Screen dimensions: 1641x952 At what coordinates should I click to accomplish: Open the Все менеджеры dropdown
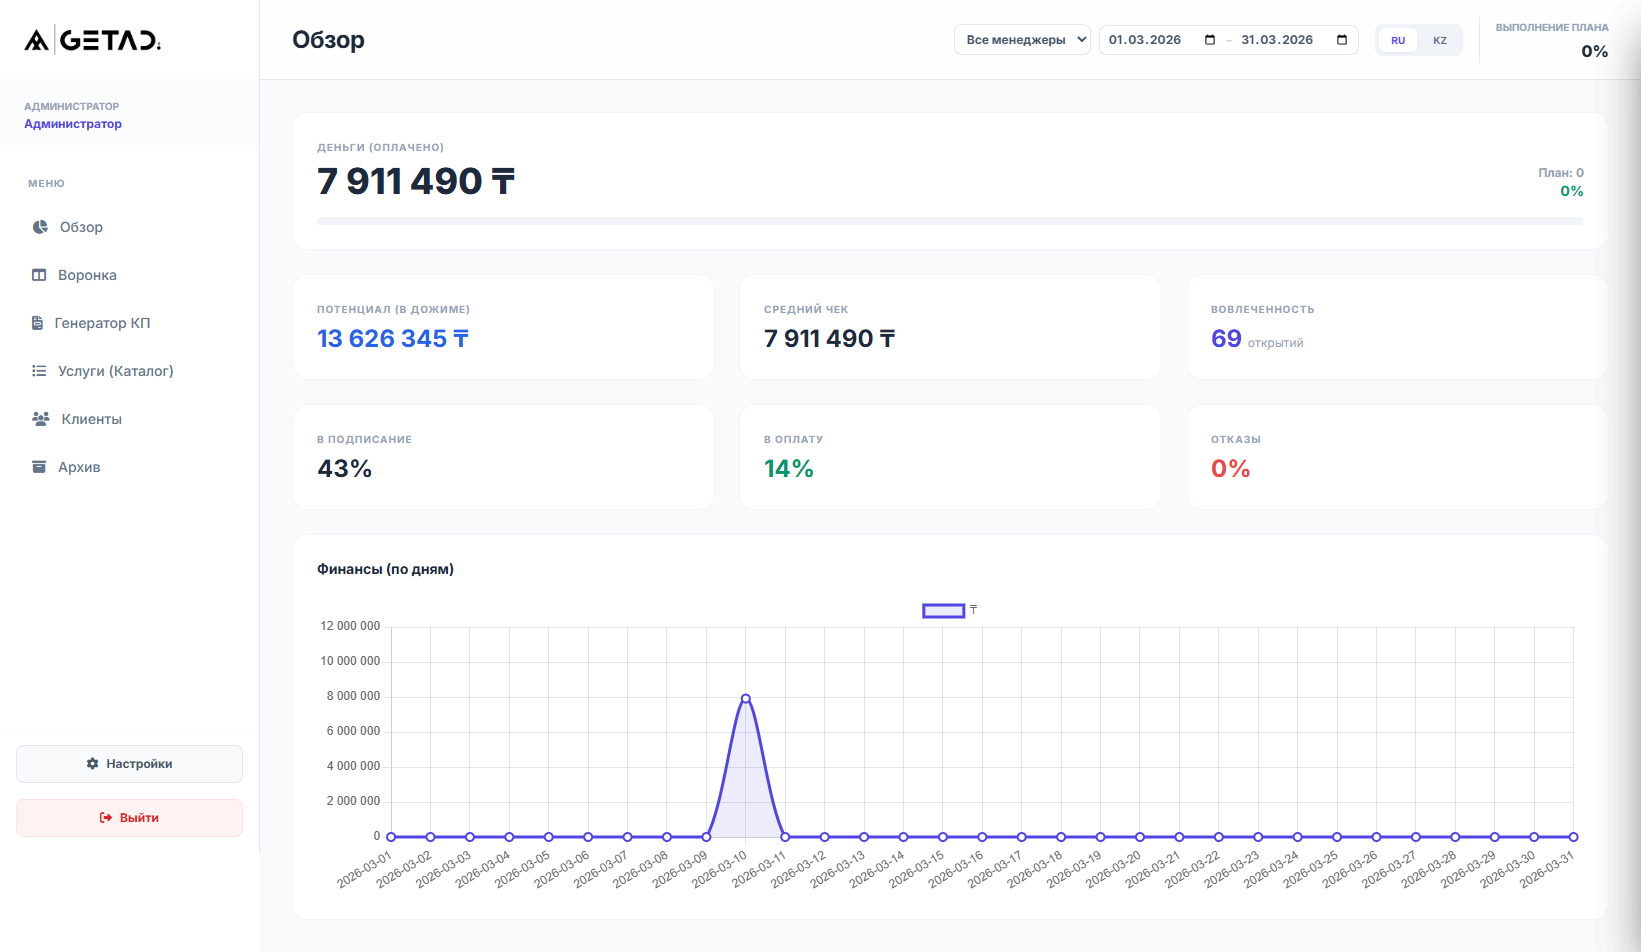point(1022,39)
